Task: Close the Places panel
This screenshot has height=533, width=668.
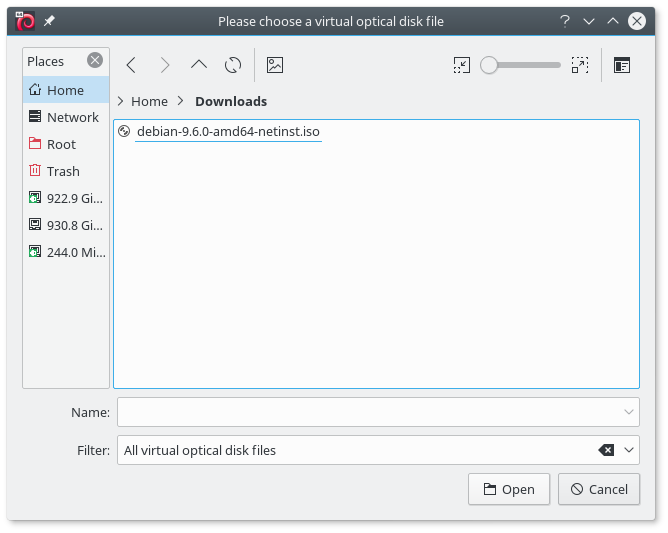Action: pos(95,60)
